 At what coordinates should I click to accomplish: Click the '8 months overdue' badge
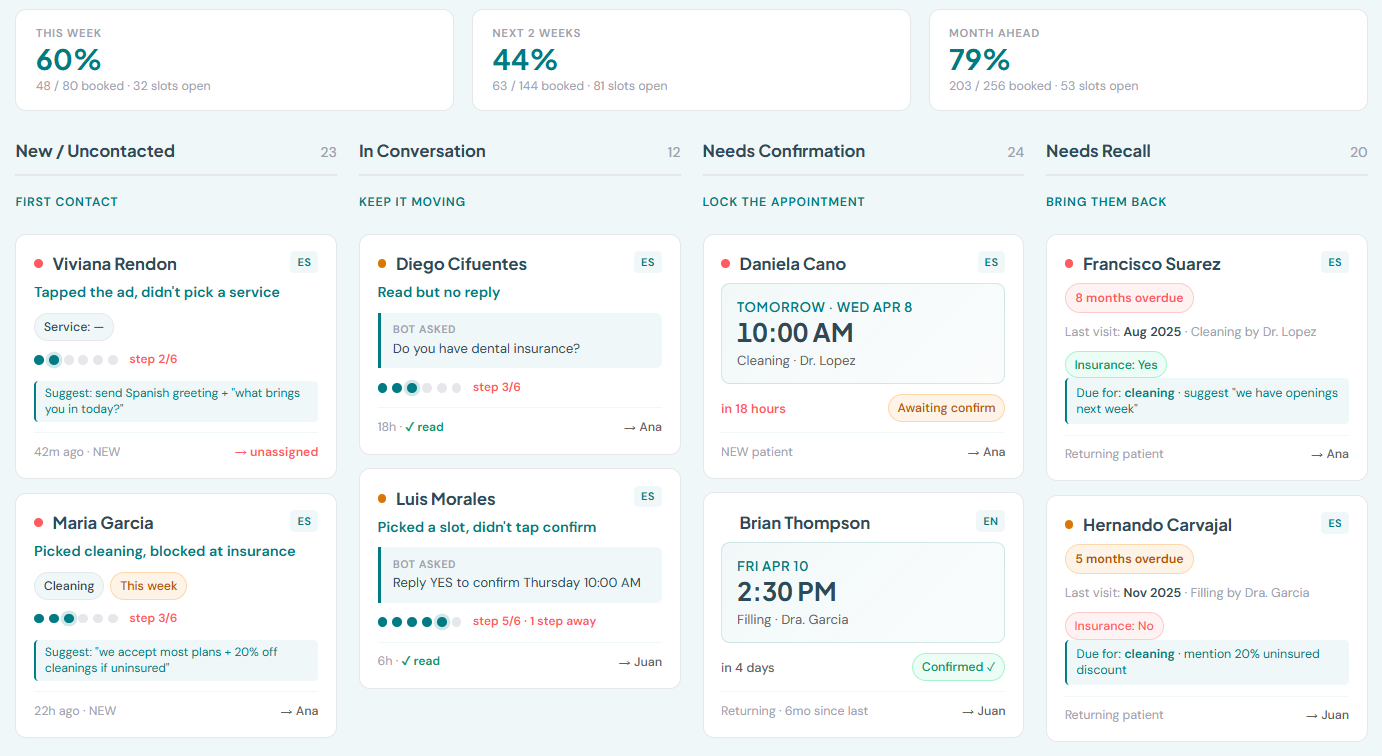tap(1129, 298)
